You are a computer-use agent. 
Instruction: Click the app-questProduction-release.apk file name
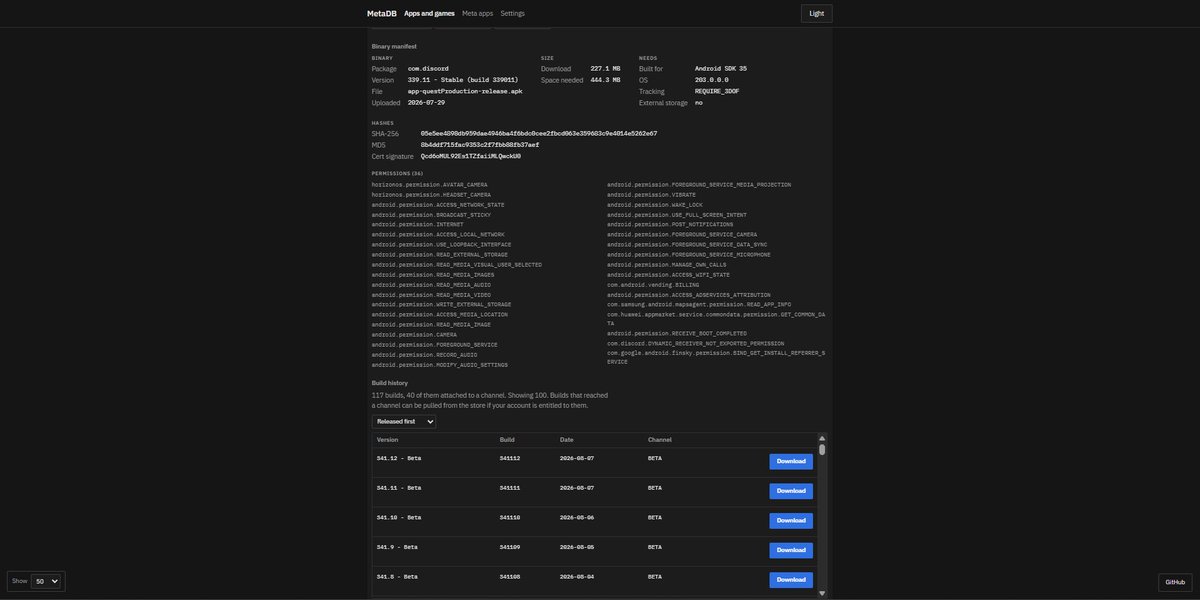465,91
